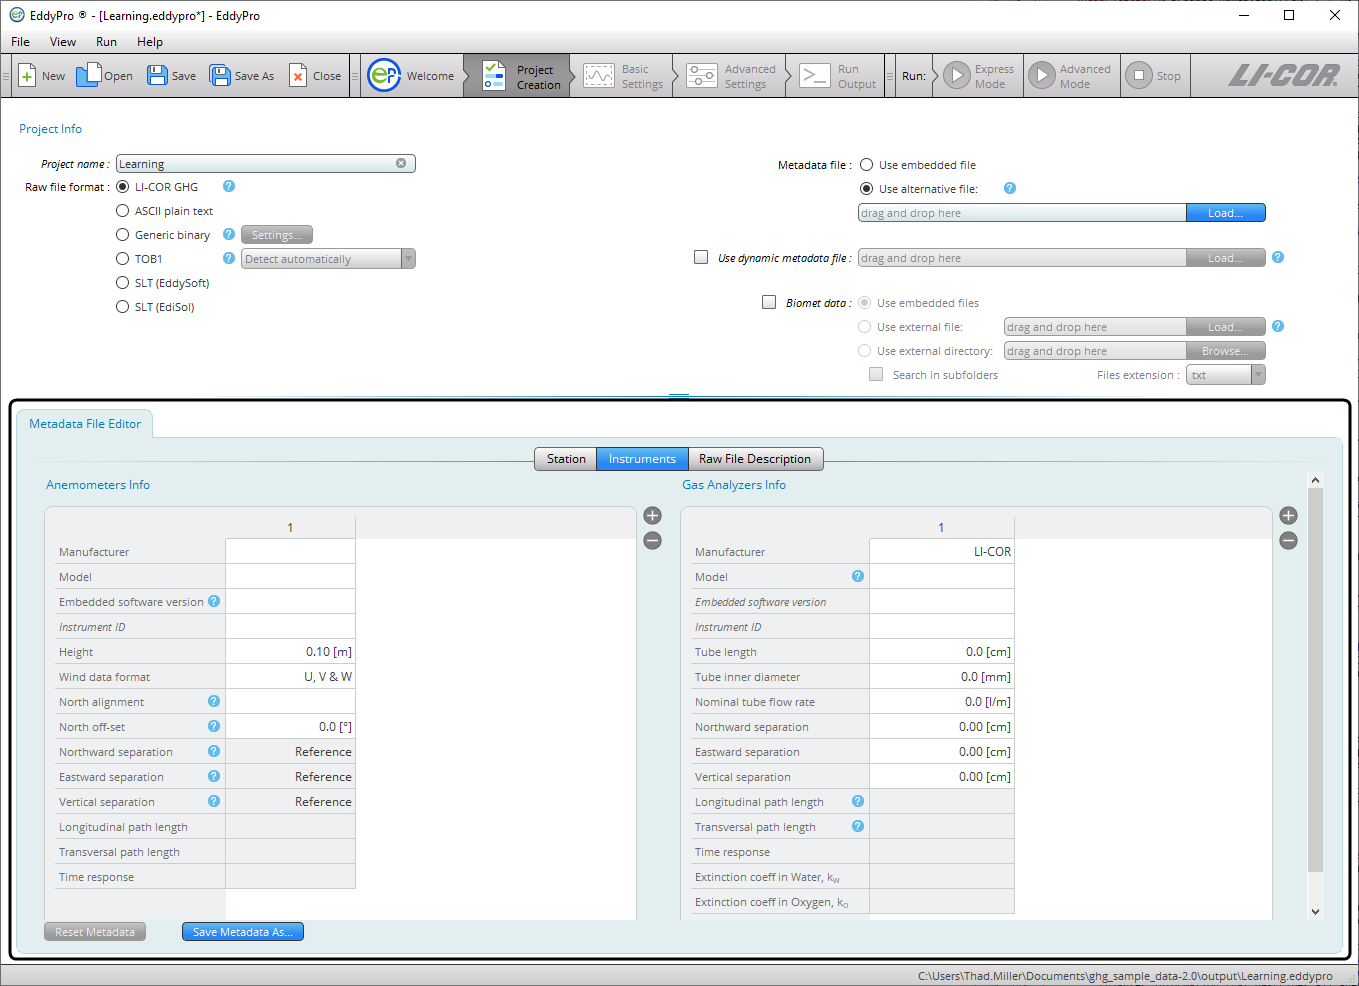Screen dimensions: 1359x986
Task: Show help for gas analyzer Model
Action: pyautogui.click(x=858, y=576)
